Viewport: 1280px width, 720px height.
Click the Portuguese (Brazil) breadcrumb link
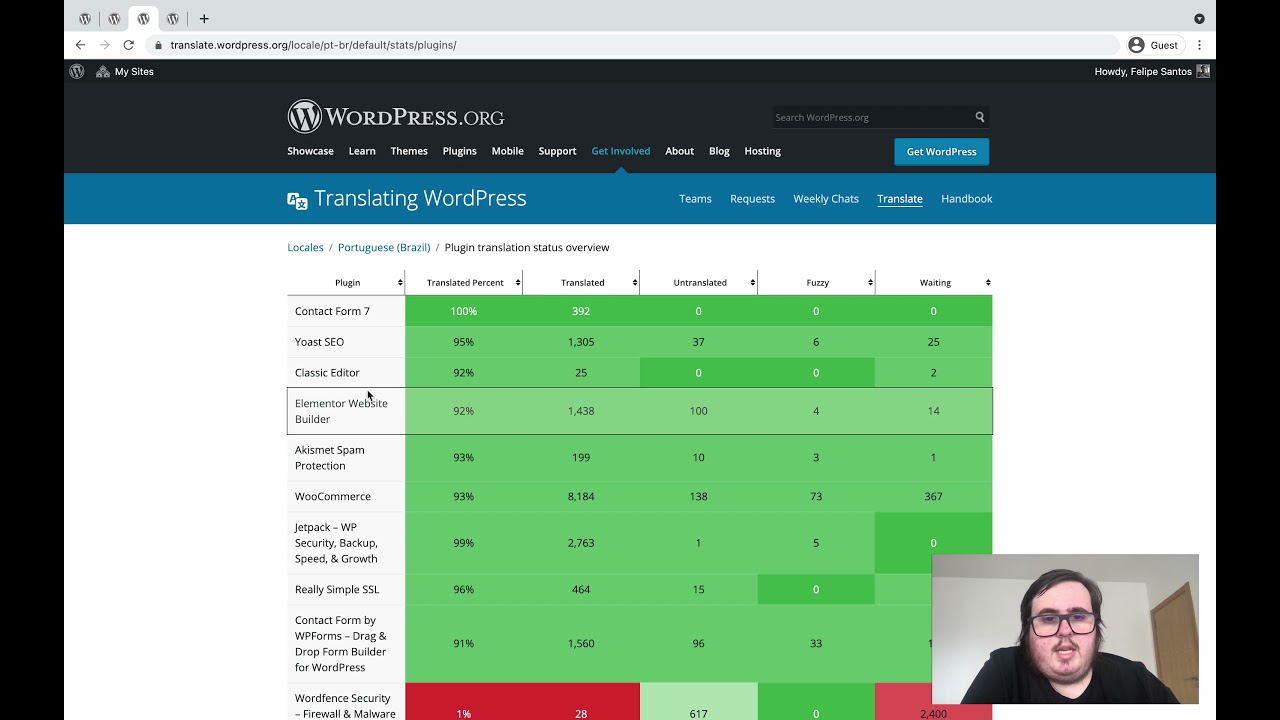point(384,247)
